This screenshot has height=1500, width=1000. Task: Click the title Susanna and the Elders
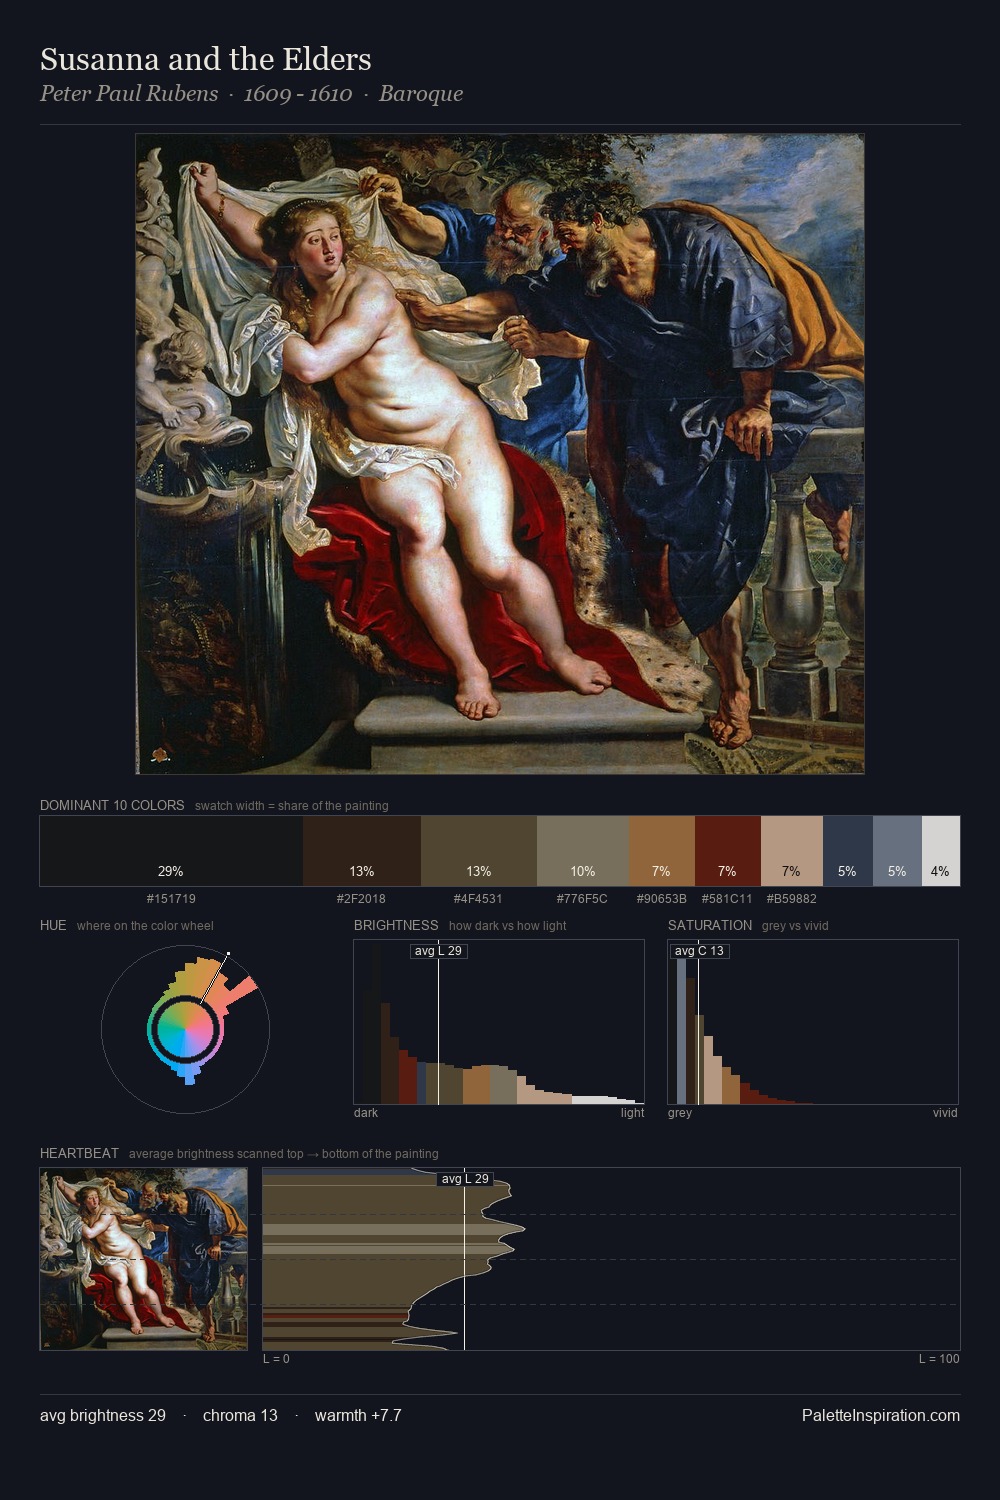click(206, 59)
